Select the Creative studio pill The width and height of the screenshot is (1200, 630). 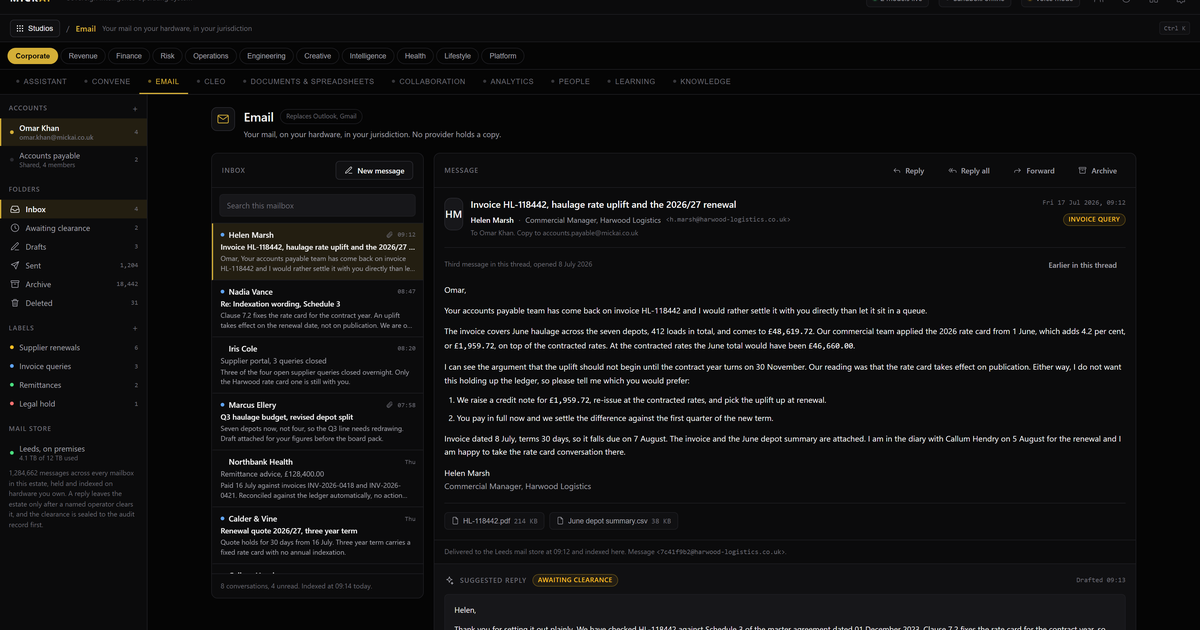[x=318, y=56]
